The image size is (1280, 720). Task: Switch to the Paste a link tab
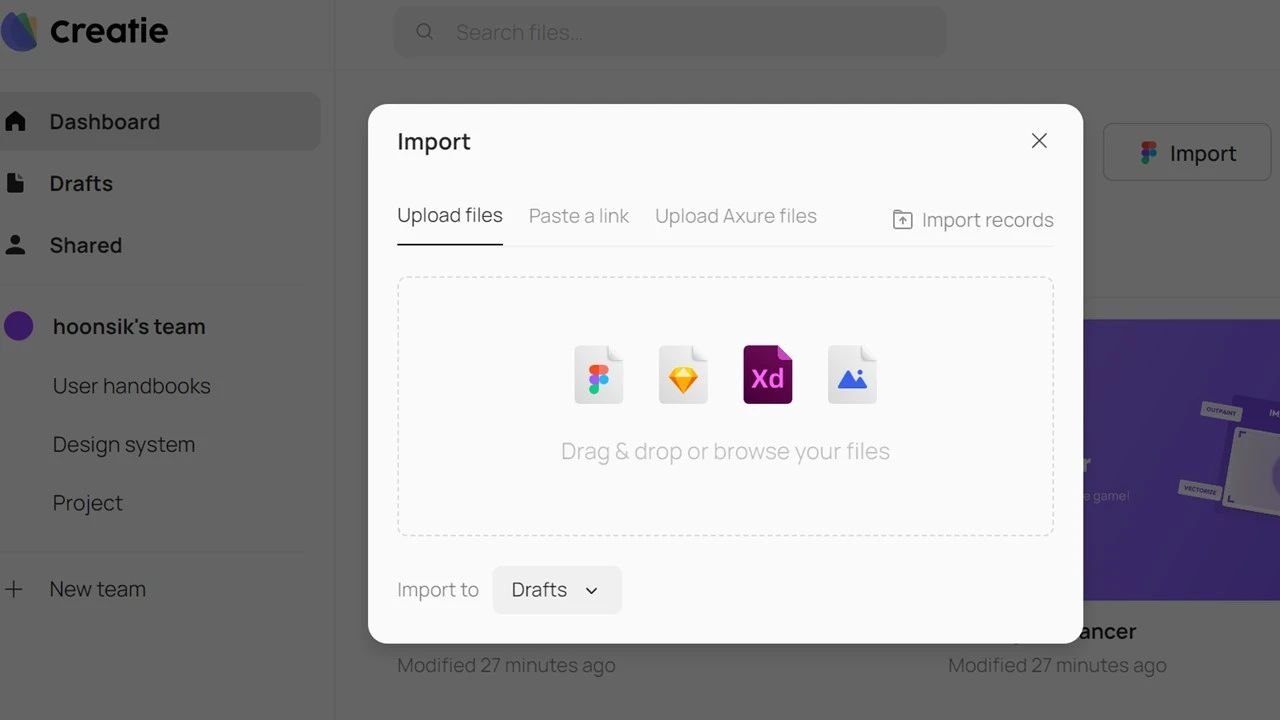(579, 216)
